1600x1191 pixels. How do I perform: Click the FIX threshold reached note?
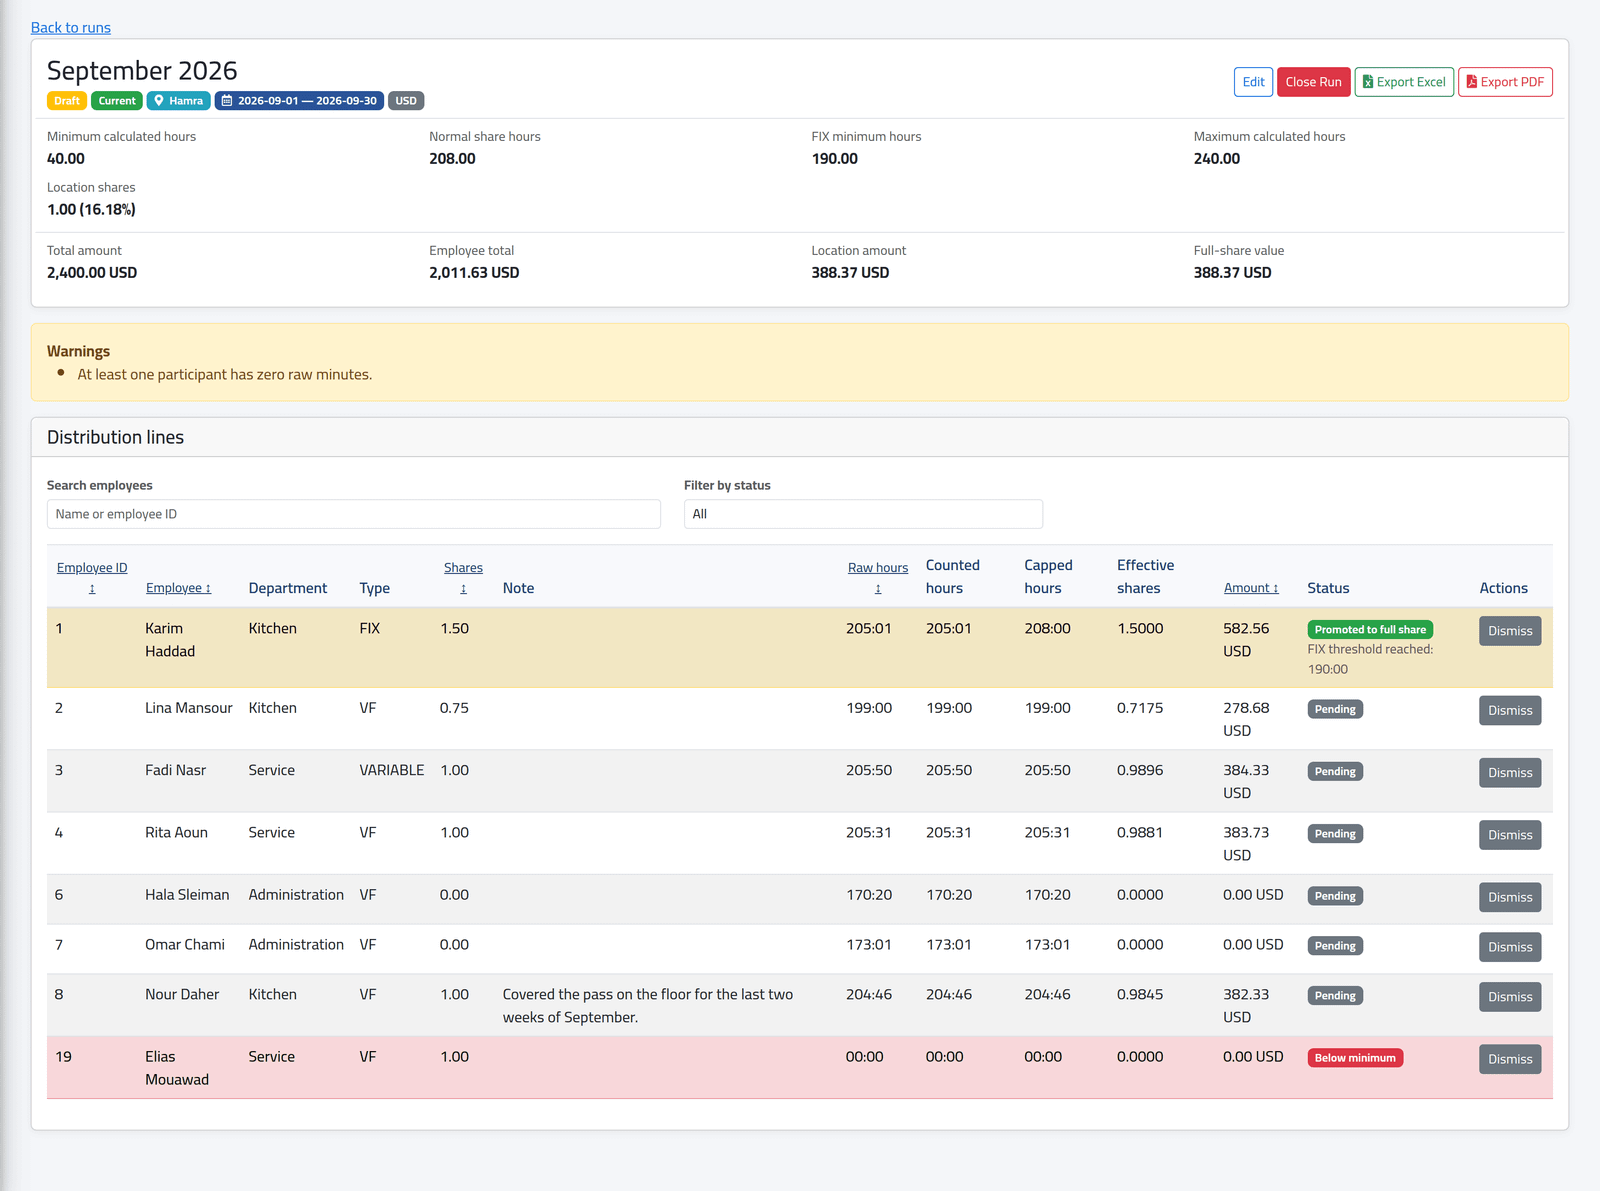[x=1370, y=659]
